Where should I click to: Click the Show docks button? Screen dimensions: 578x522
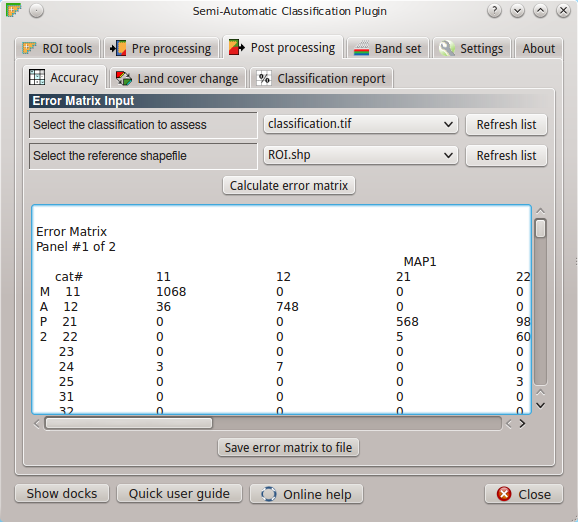coord(62,493)
